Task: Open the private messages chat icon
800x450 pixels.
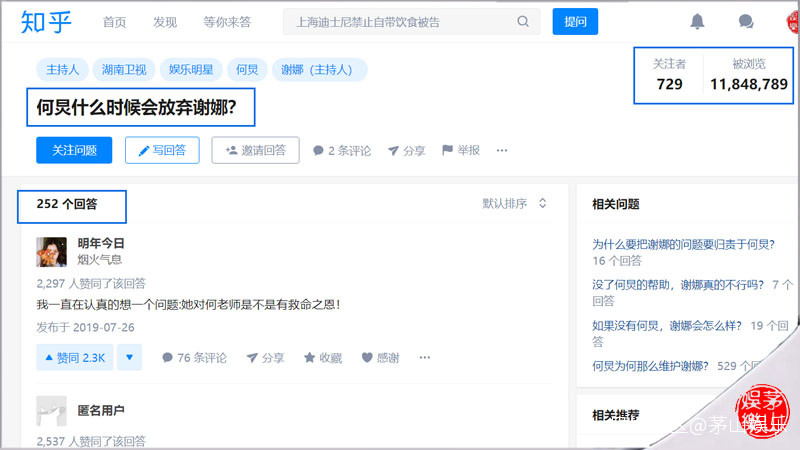Action: coord(745,21)
